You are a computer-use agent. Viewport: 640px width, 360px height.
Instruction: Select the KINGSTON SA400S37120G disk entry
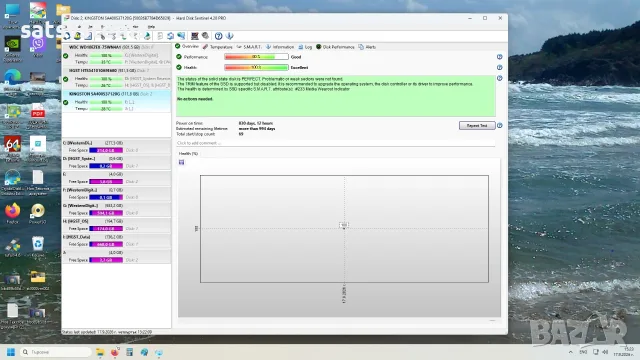[116, 101]
